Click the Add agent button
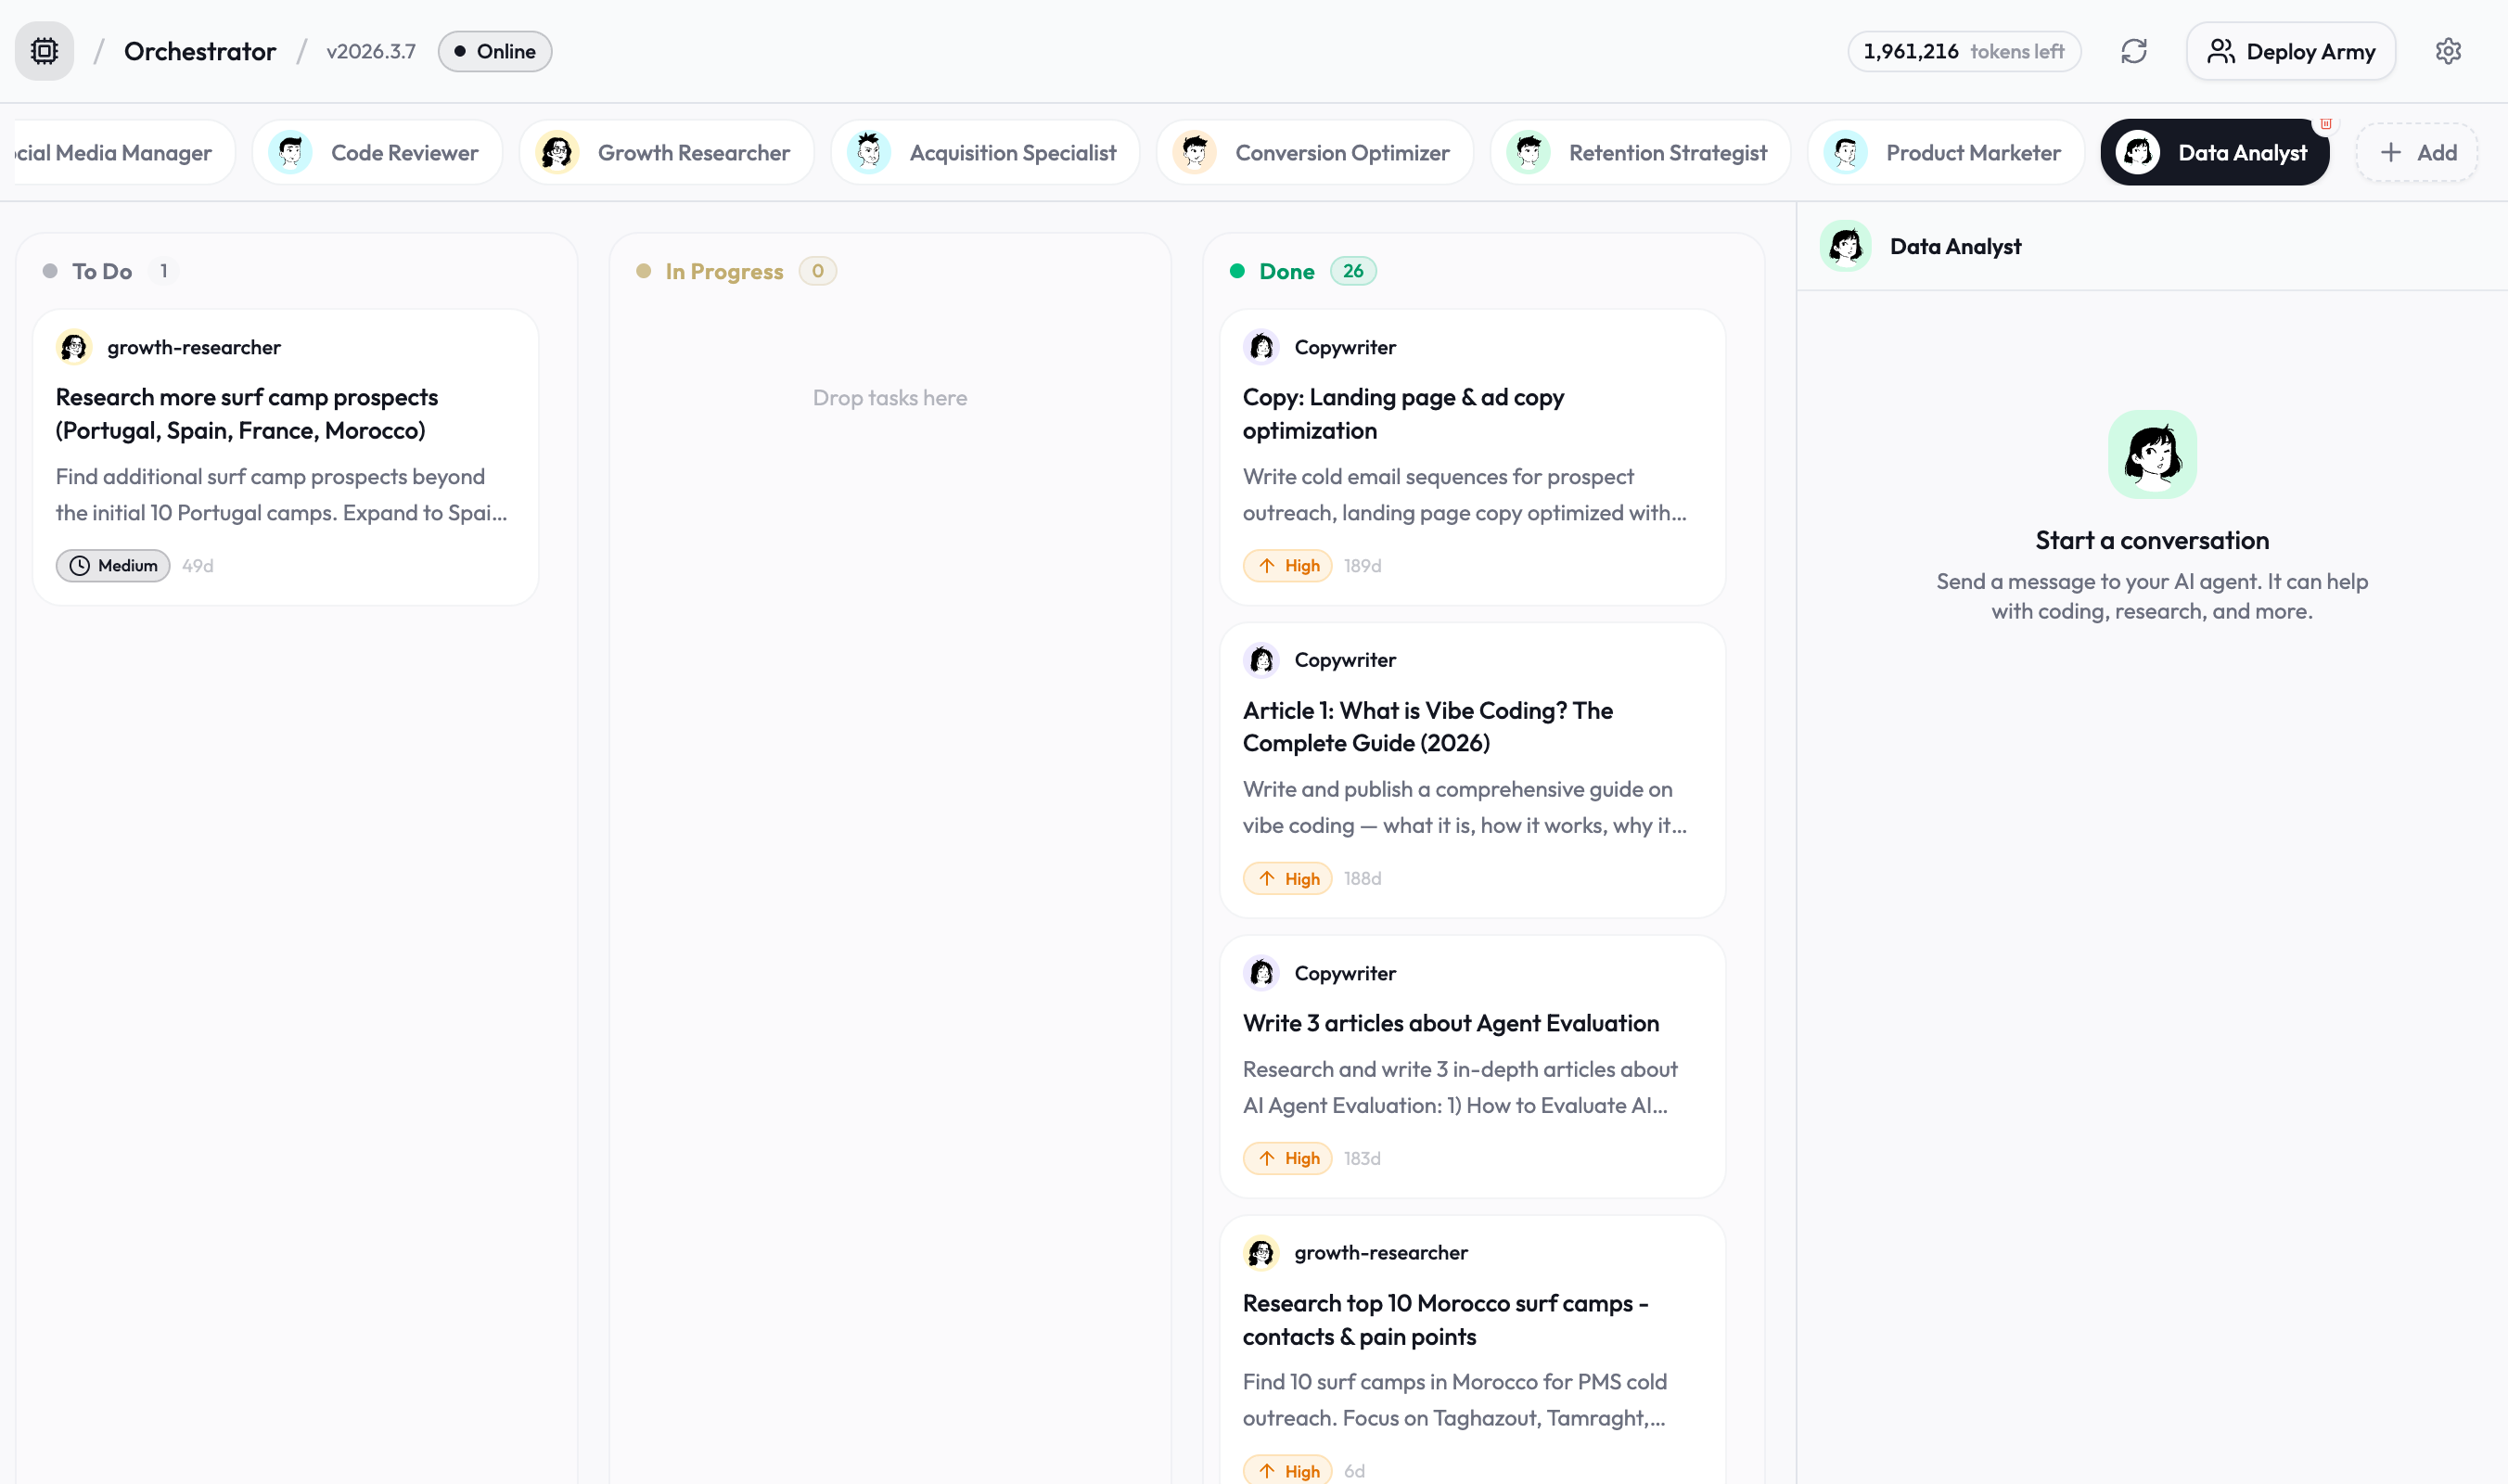 pyautogui.click(x=2417, y=152)
